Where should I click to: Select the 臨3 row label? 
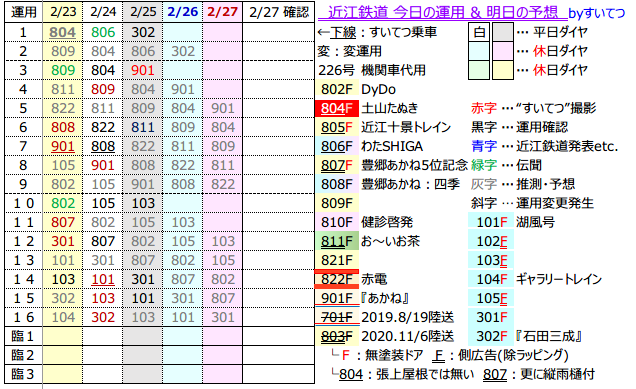[23, 374]
